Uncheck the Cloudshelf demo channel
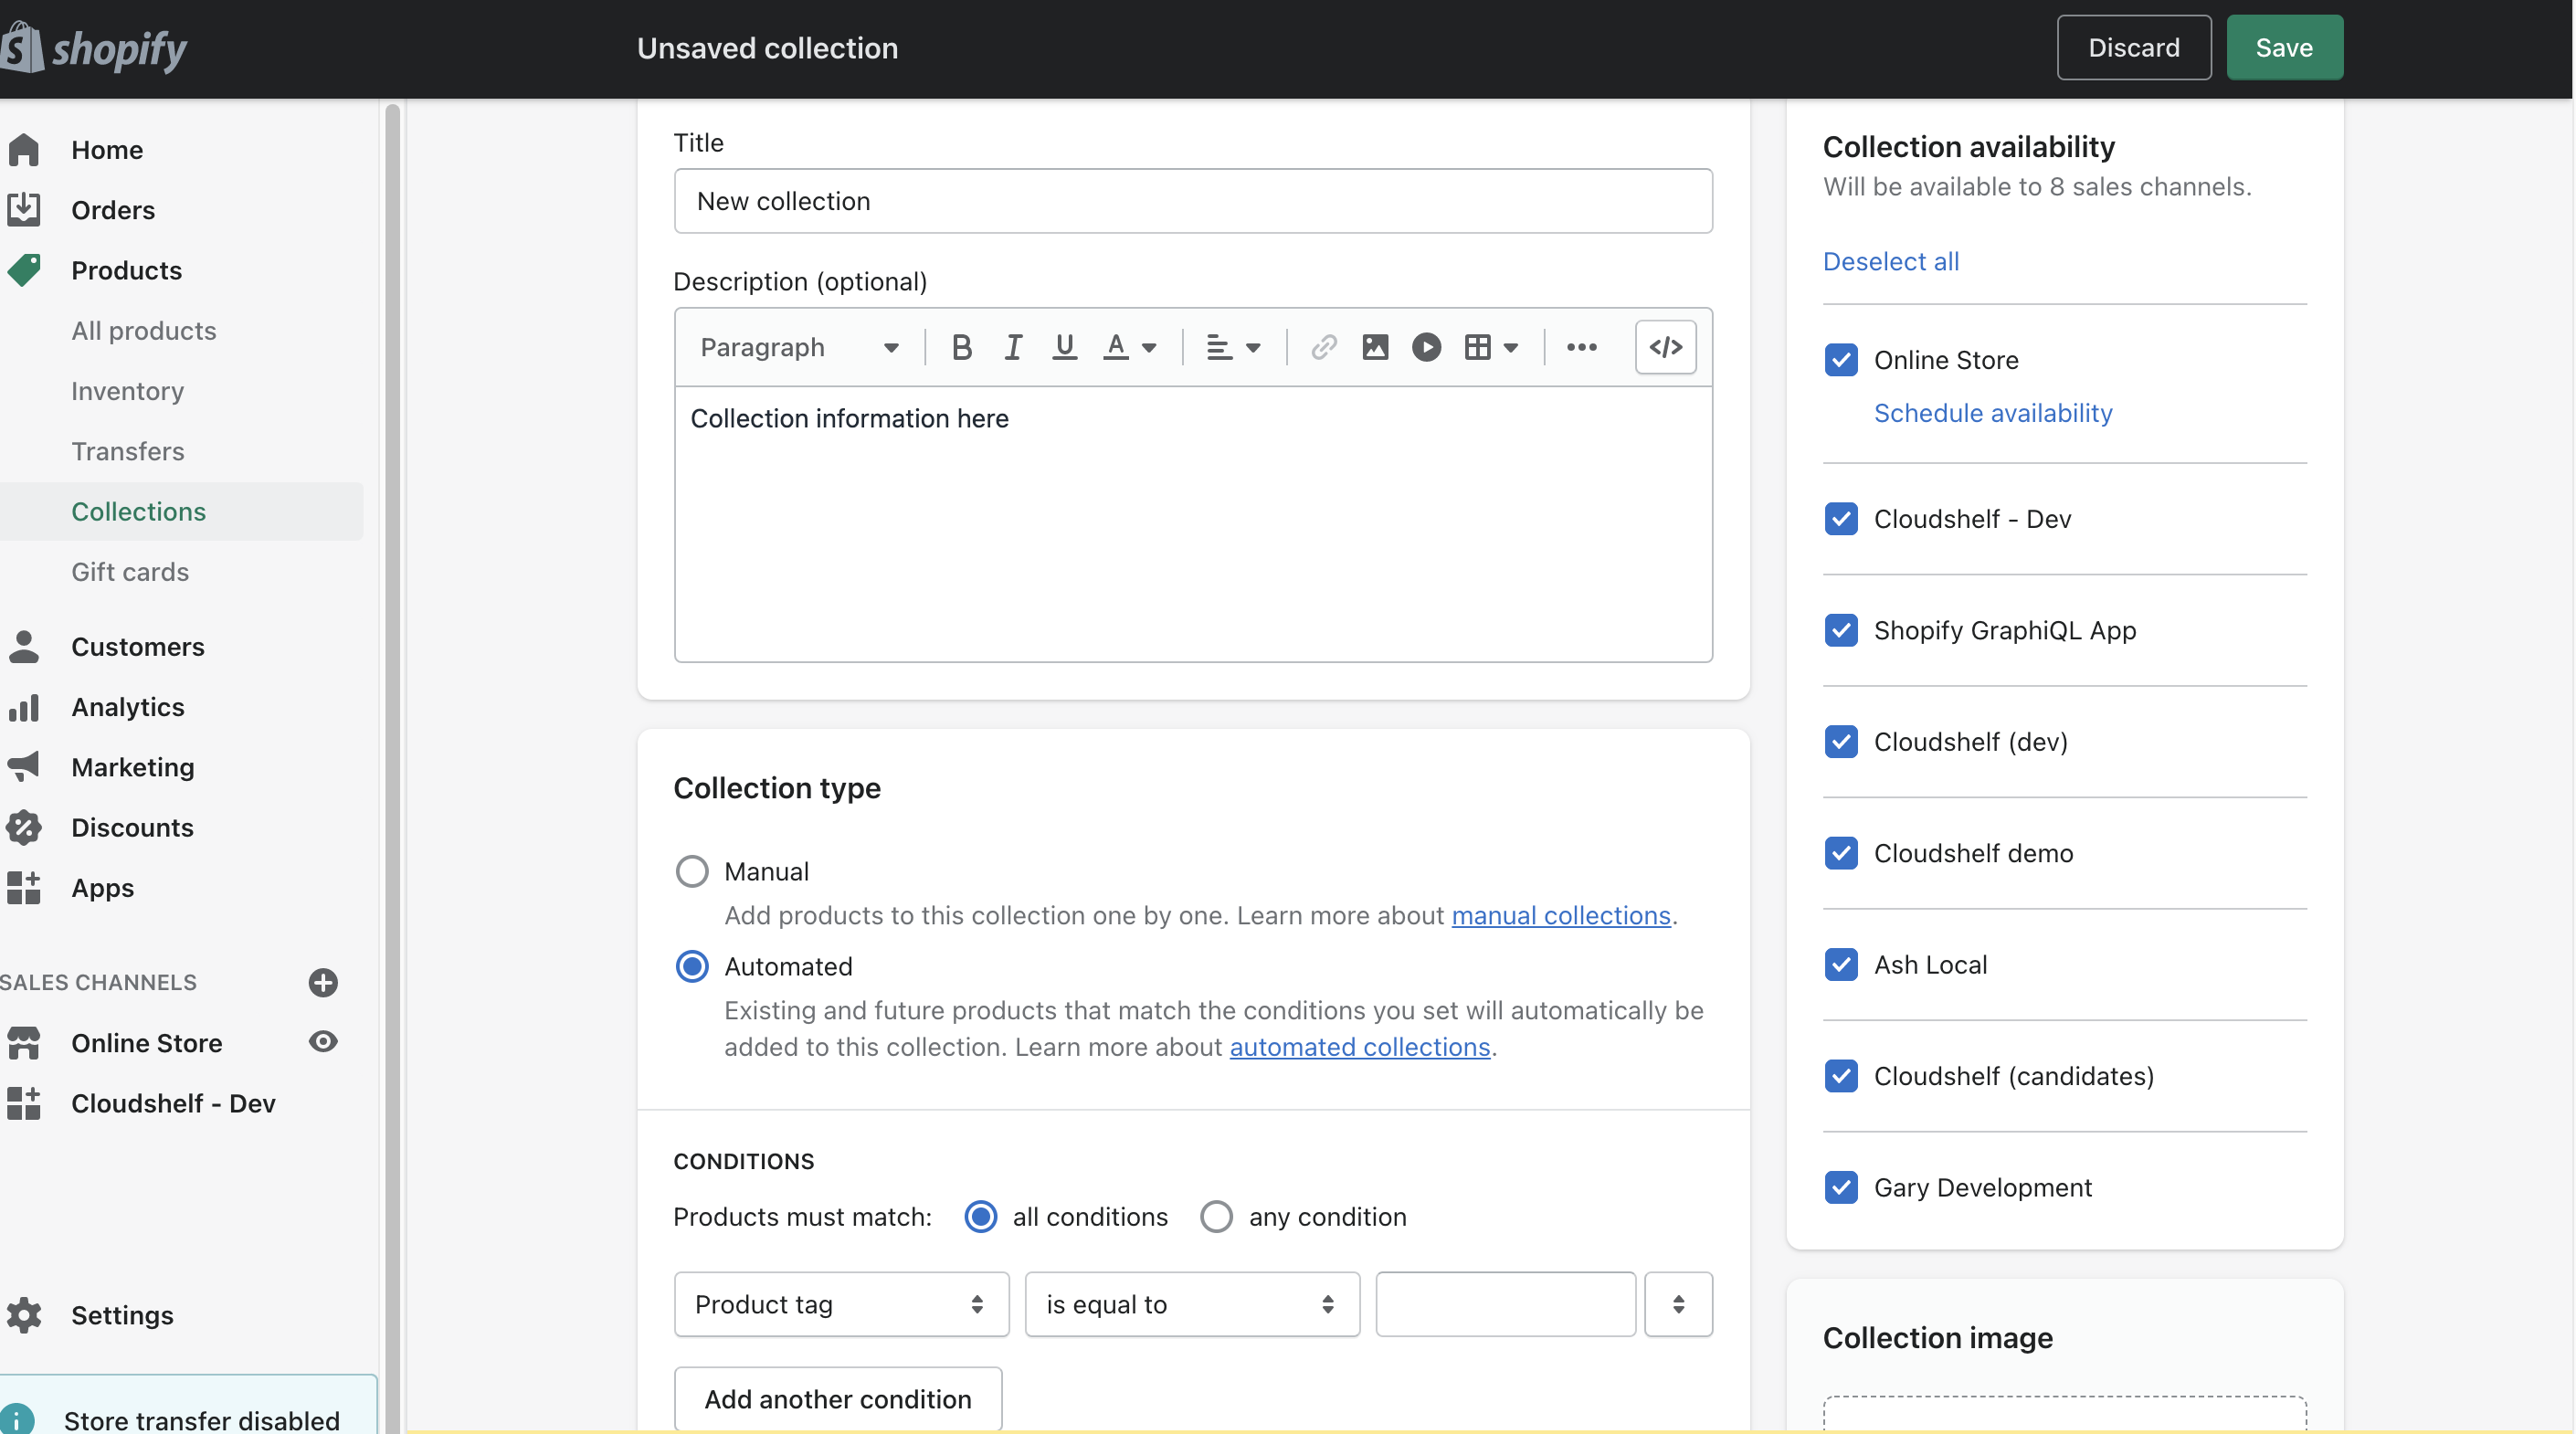The width and height of the screenshot is (2576, 1434). pos(1841,853)
